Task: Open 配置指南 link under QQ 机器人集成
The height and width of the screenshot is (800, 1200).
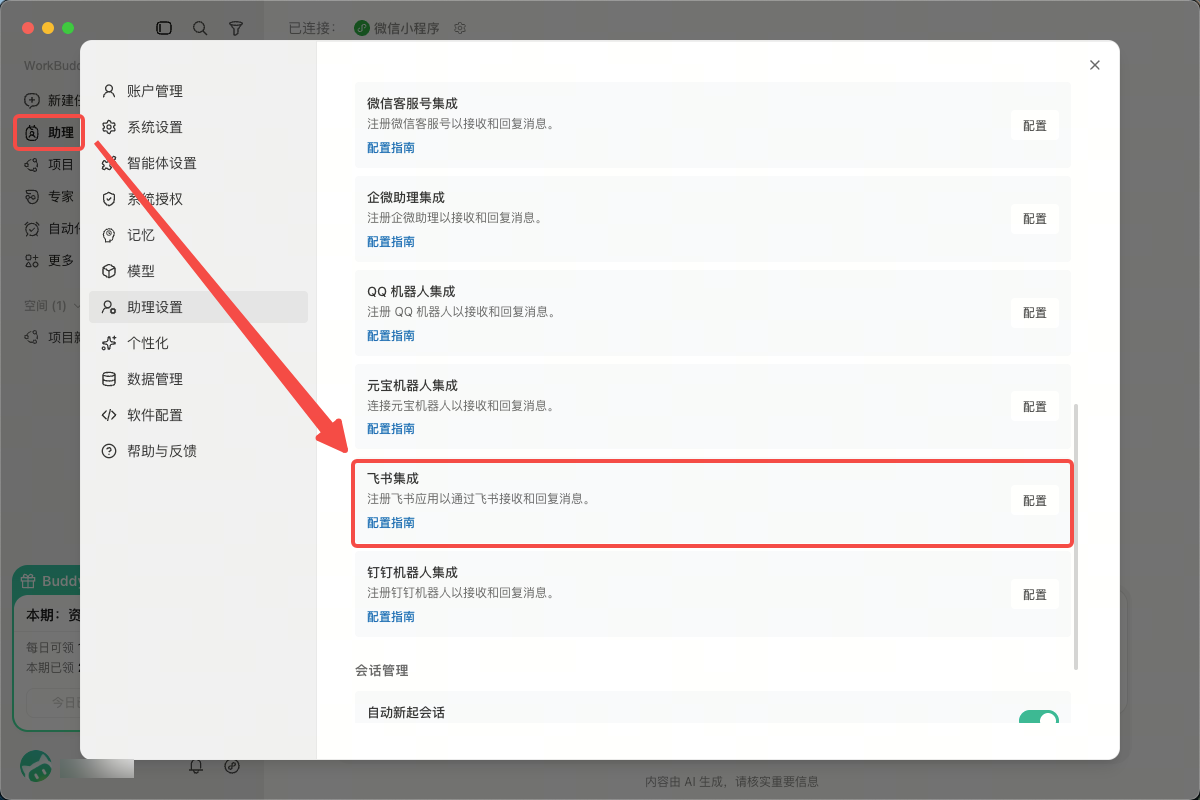Action: coord(391,336)
